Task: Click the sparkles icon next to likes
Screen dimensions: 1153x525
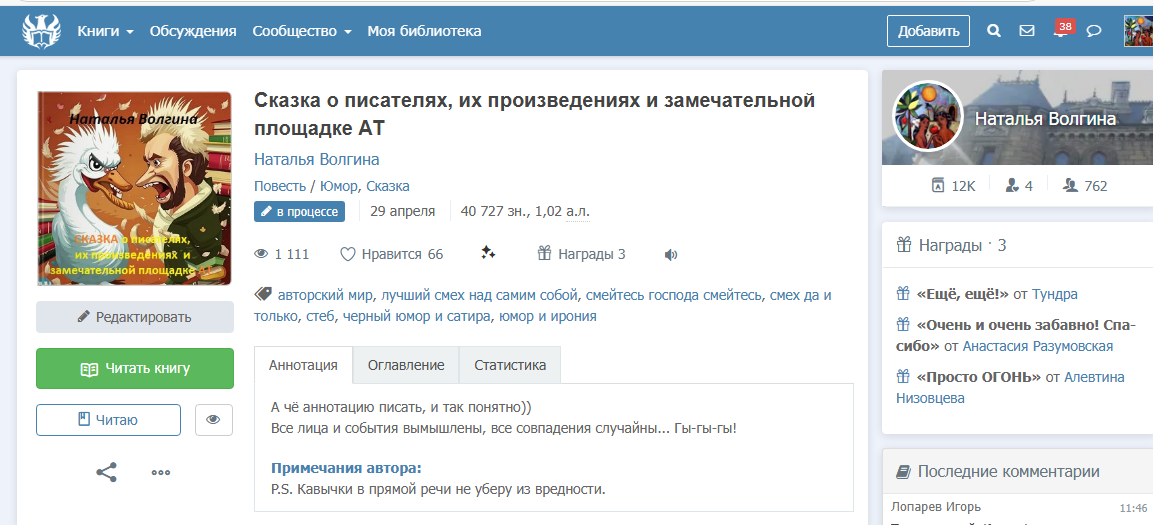Action: 488,254
